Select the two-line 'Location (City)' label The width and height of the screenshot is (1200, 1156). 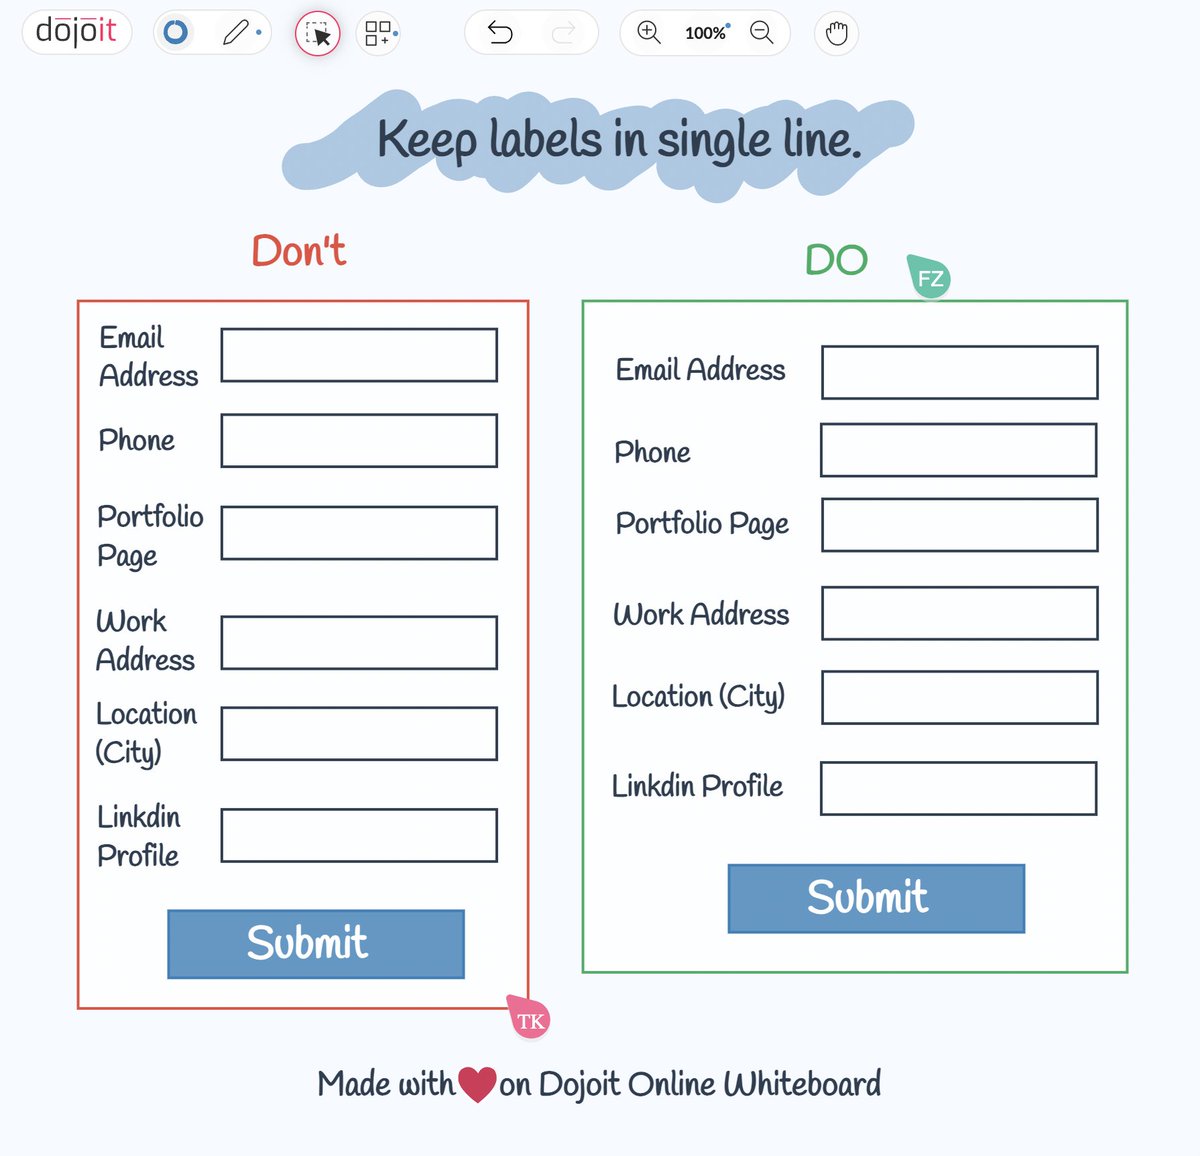click(x=146, y=733)
